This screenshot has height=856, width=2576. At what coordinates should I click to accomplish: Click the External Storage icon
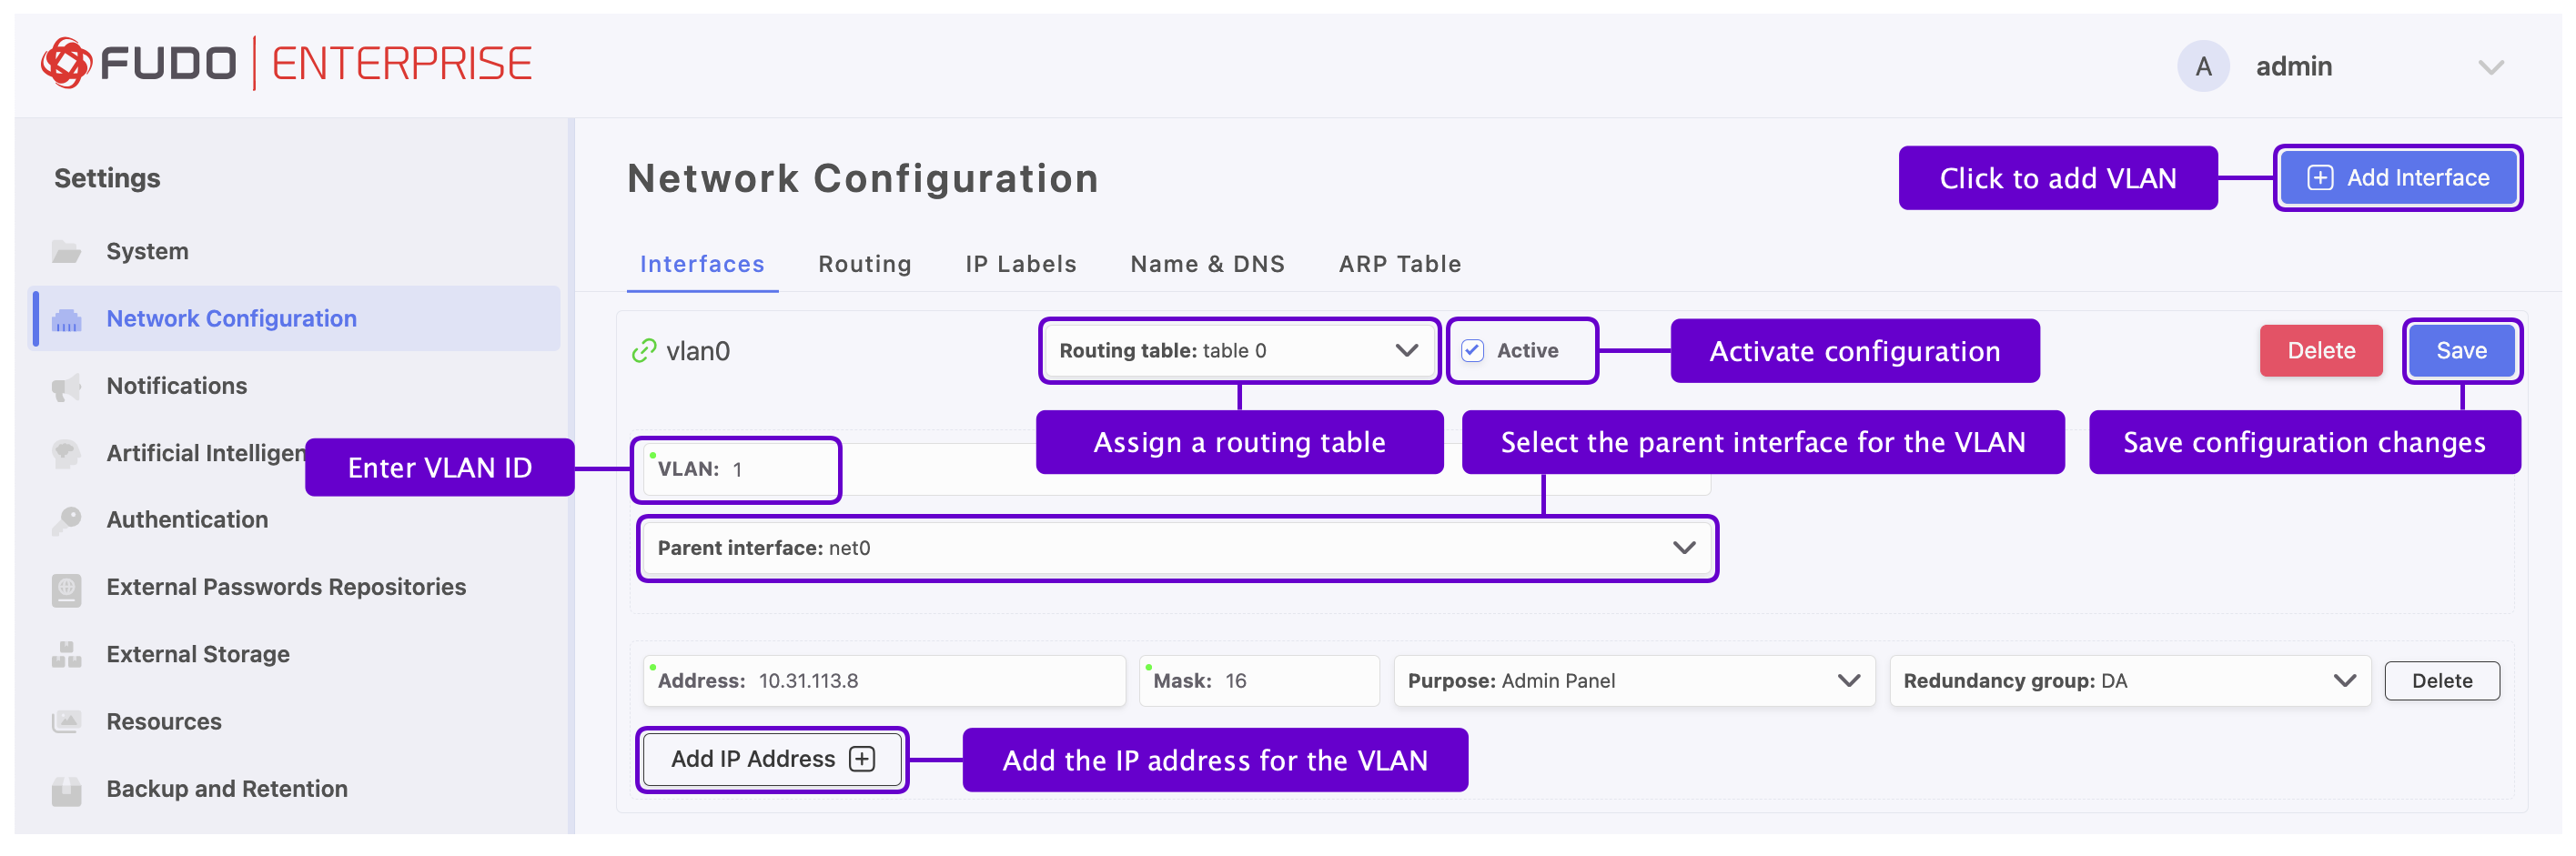point(66,655)
